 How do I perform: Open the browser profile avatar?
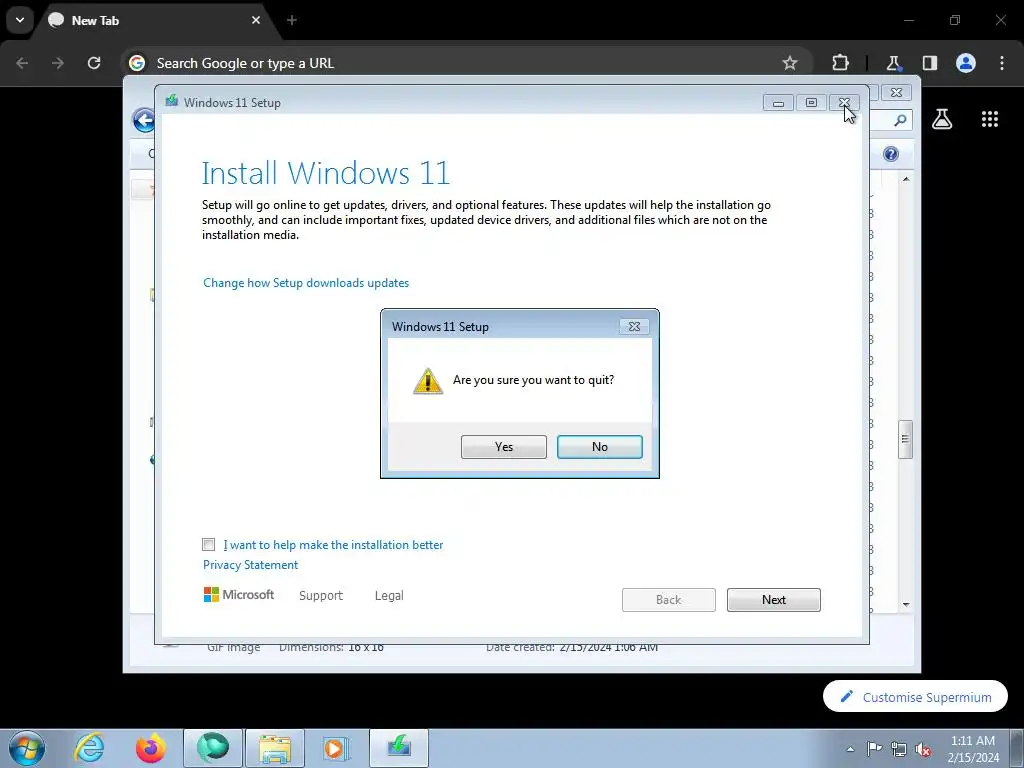click(966, 63)
